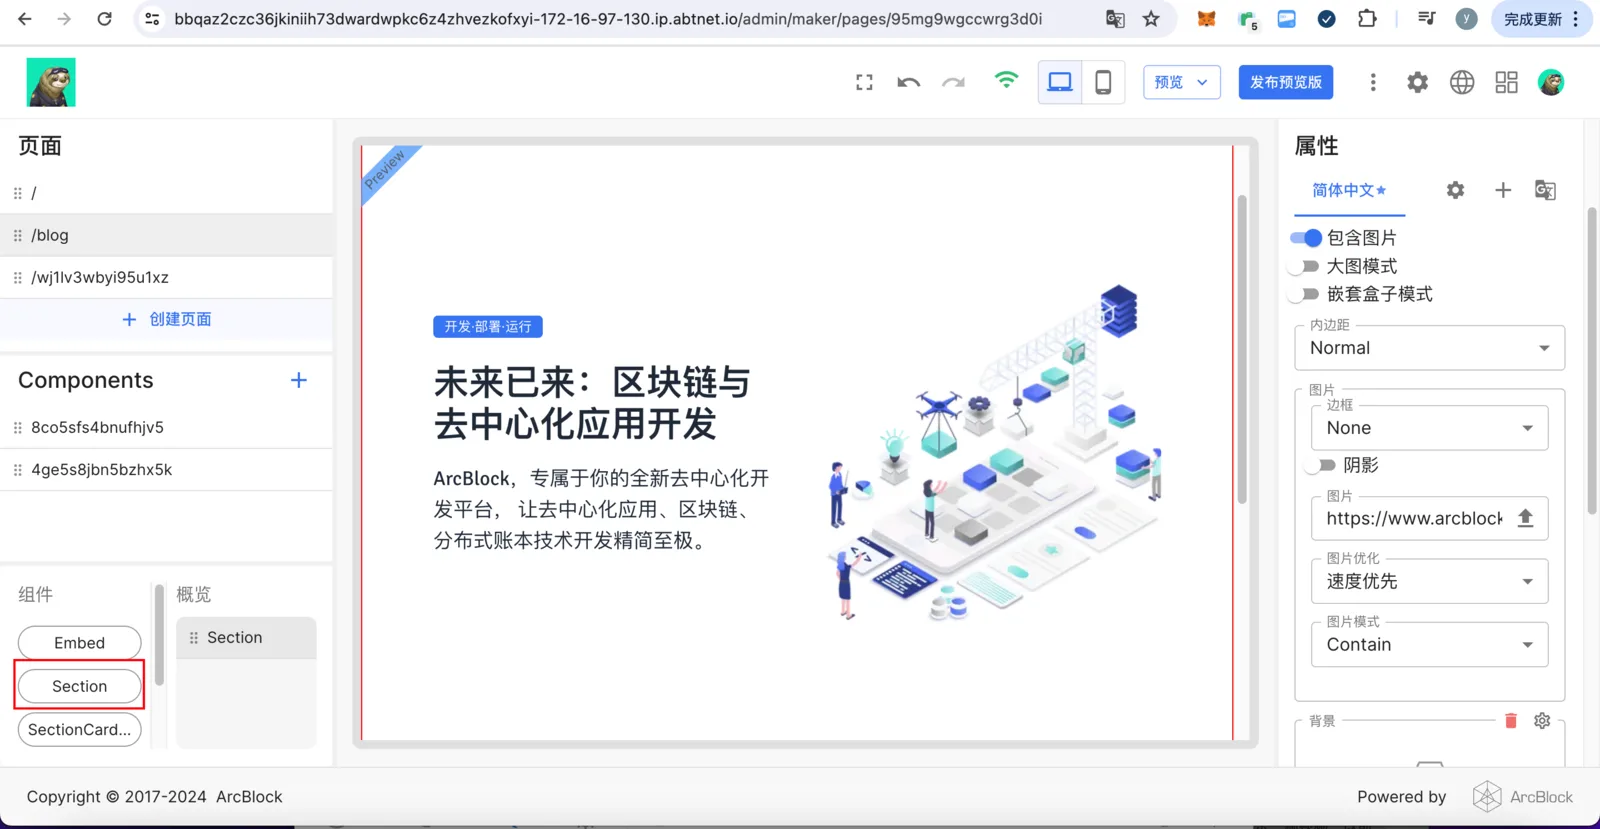Open the user avatar menu
Image resolution: width=1600 pixels, height=829 pixels.
pos(1551,82)
